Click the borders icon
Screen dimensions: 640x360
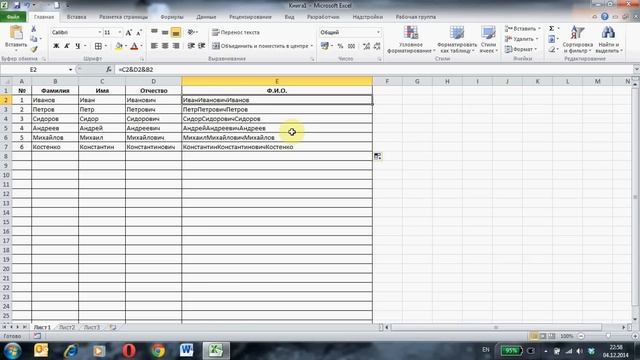[x=98, y=46]
